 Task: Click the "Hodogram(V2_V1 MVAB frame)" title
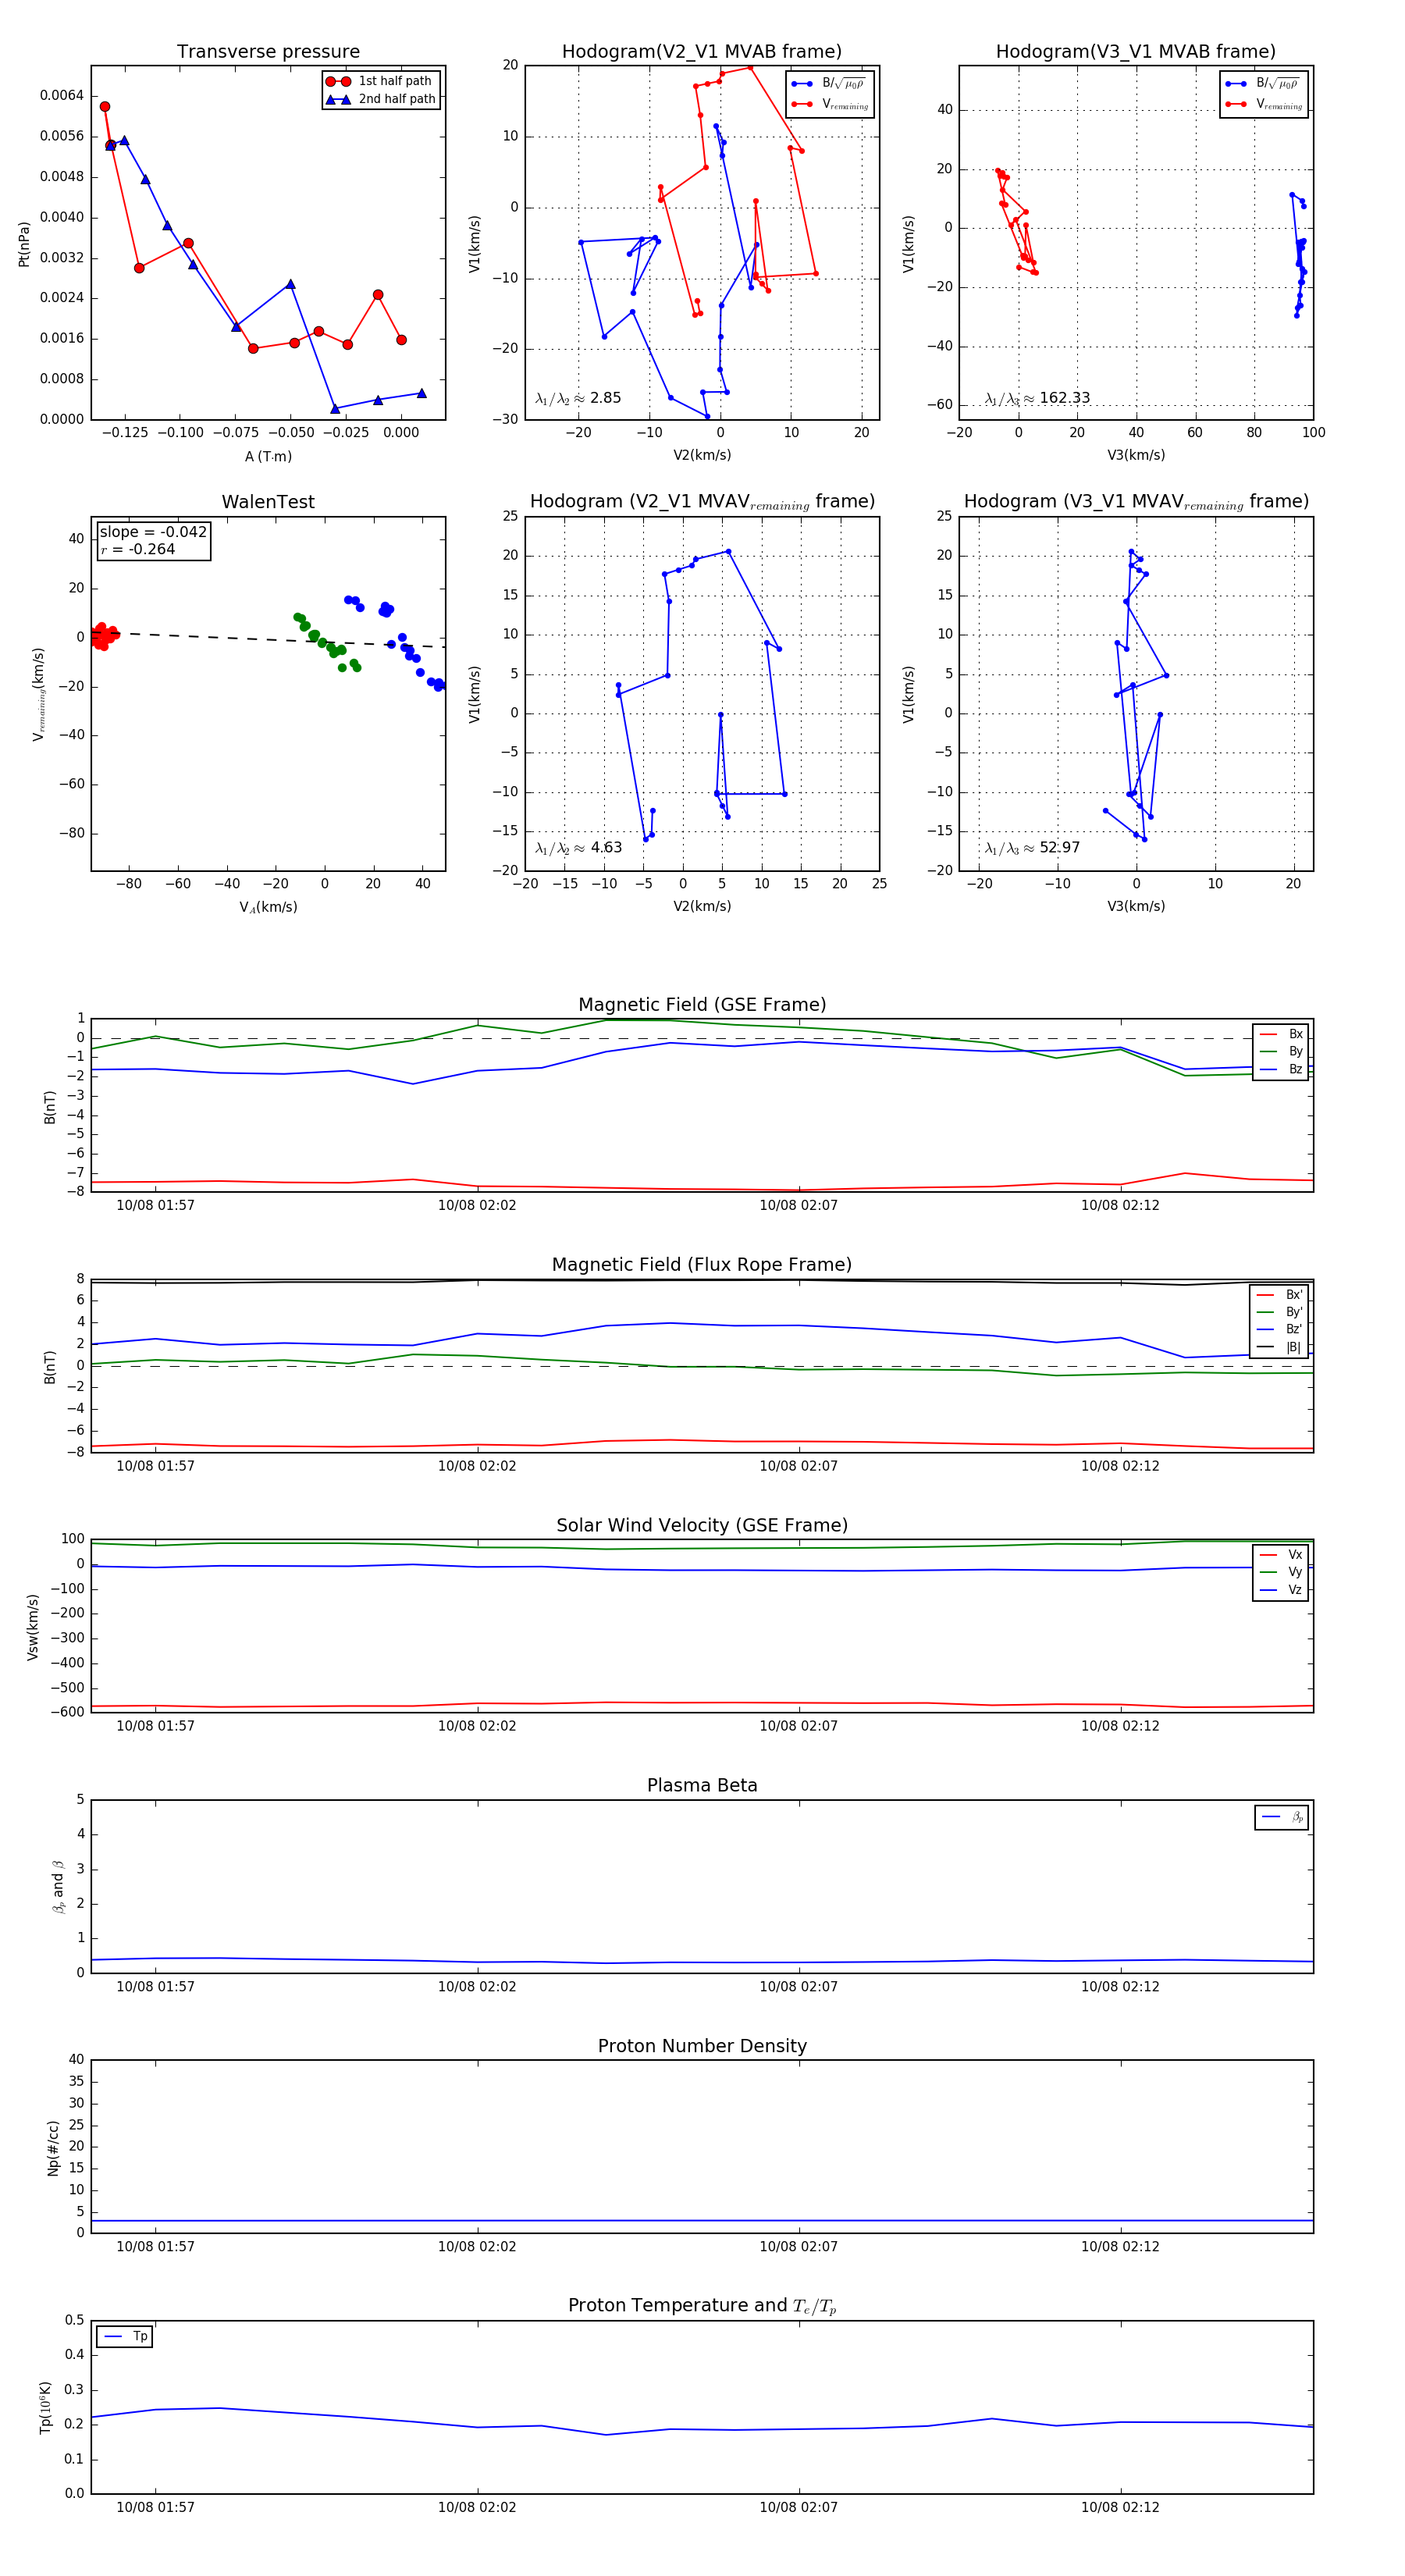(702, 52)
